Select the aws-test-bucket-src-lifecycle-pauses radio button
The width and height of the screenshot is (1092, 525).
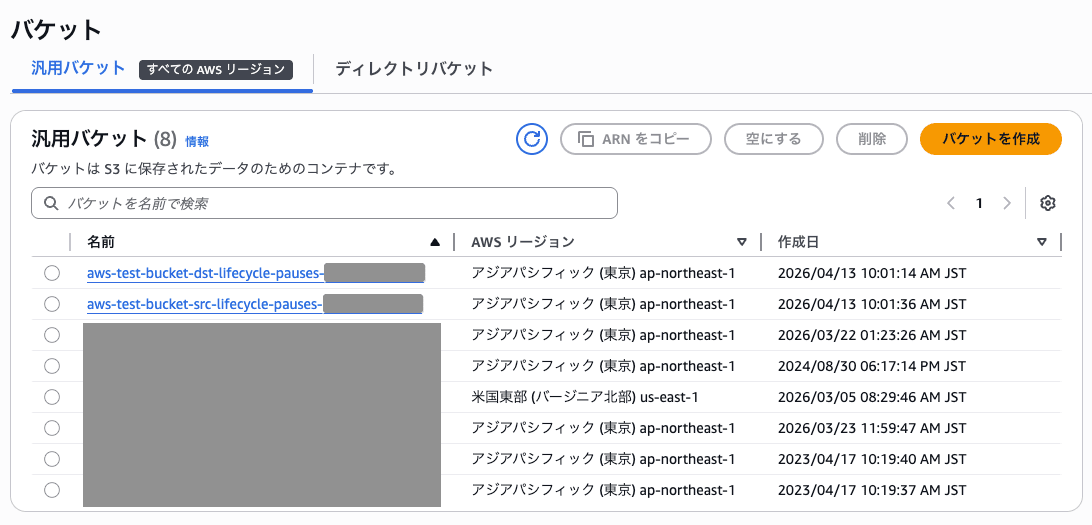(x=52, y=304)
